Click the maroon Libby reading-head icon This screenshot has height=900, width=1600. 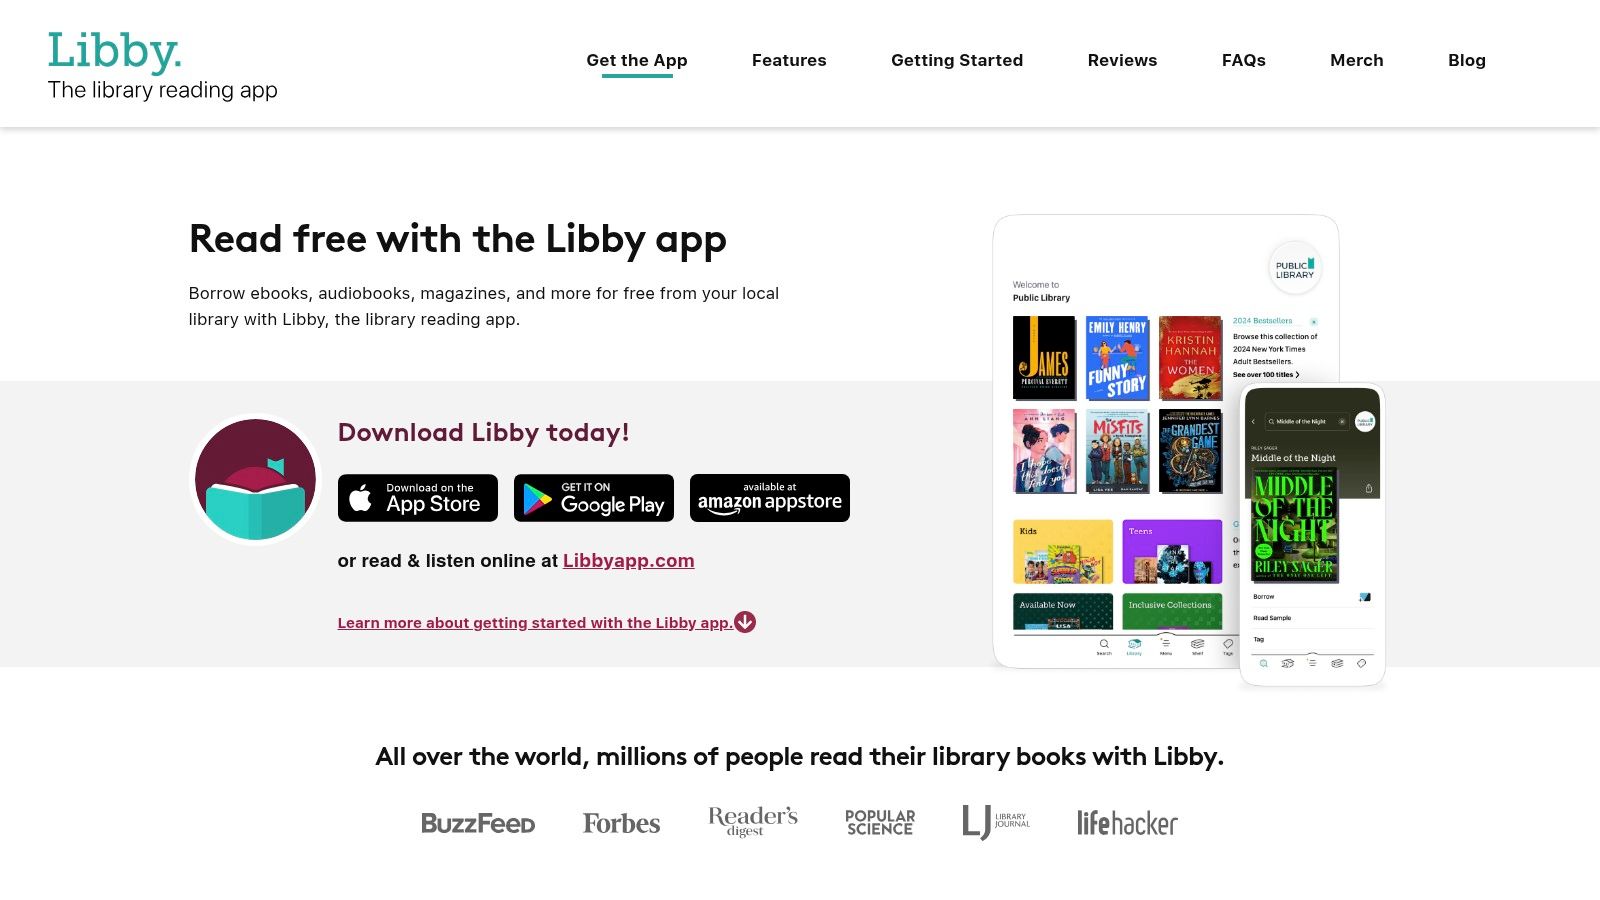255,480
